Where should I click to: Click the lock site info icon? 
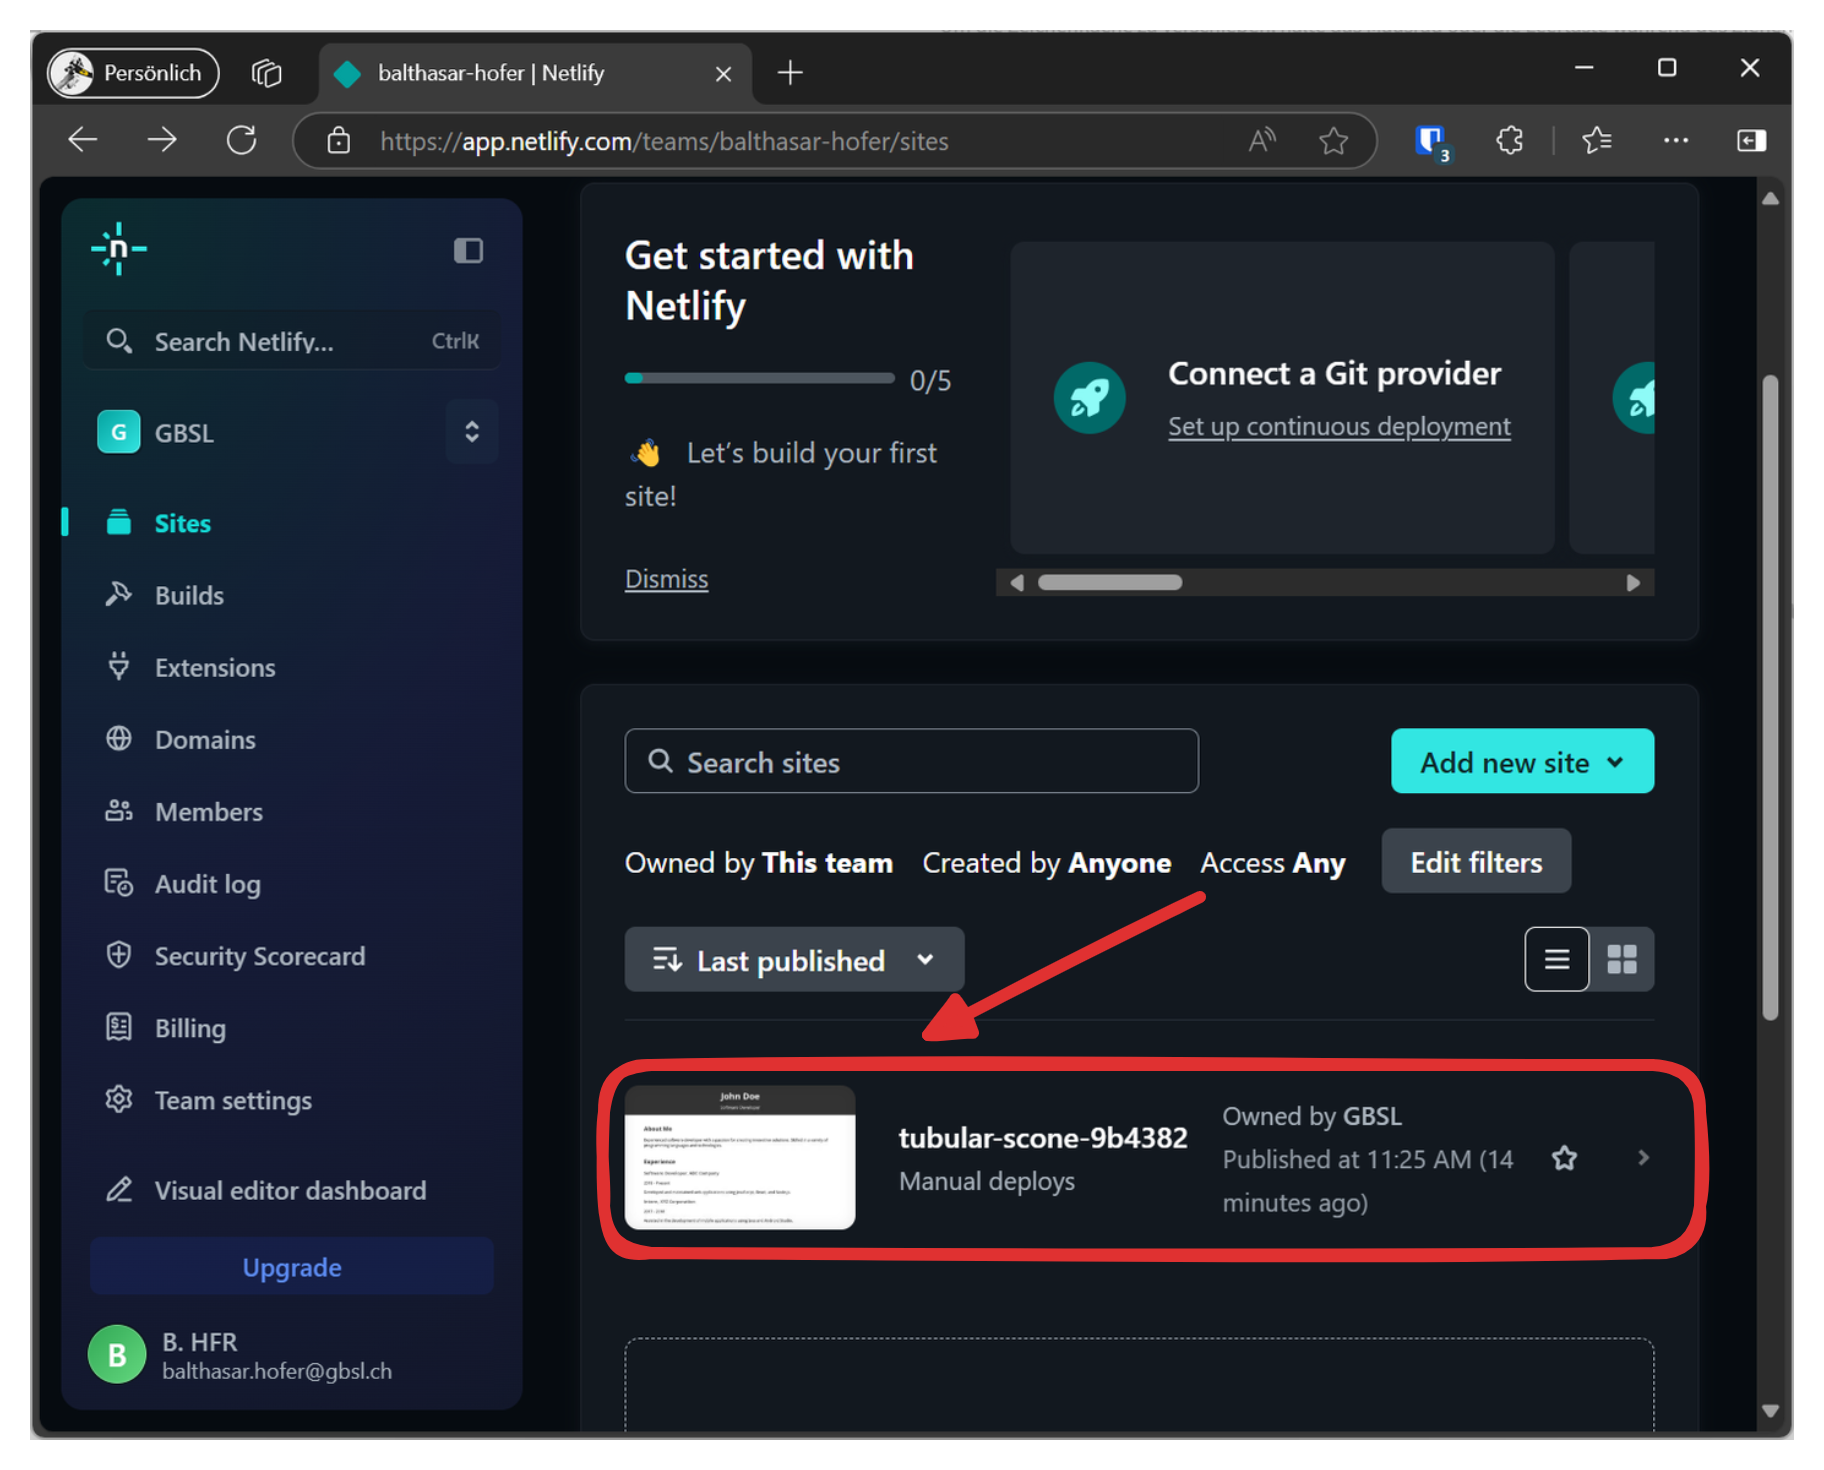[x=338, y=141]
